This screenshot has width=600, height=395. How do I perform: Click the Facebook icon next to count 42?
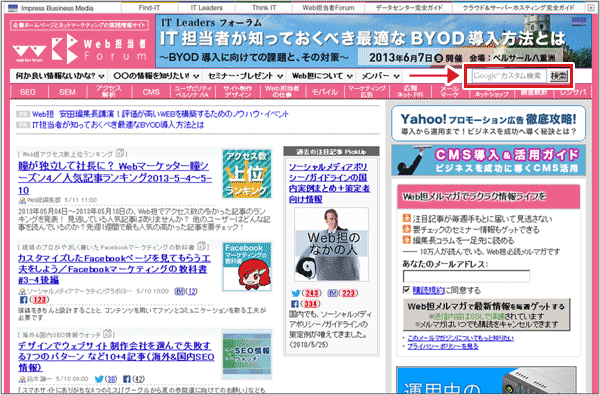pos(127,379)
